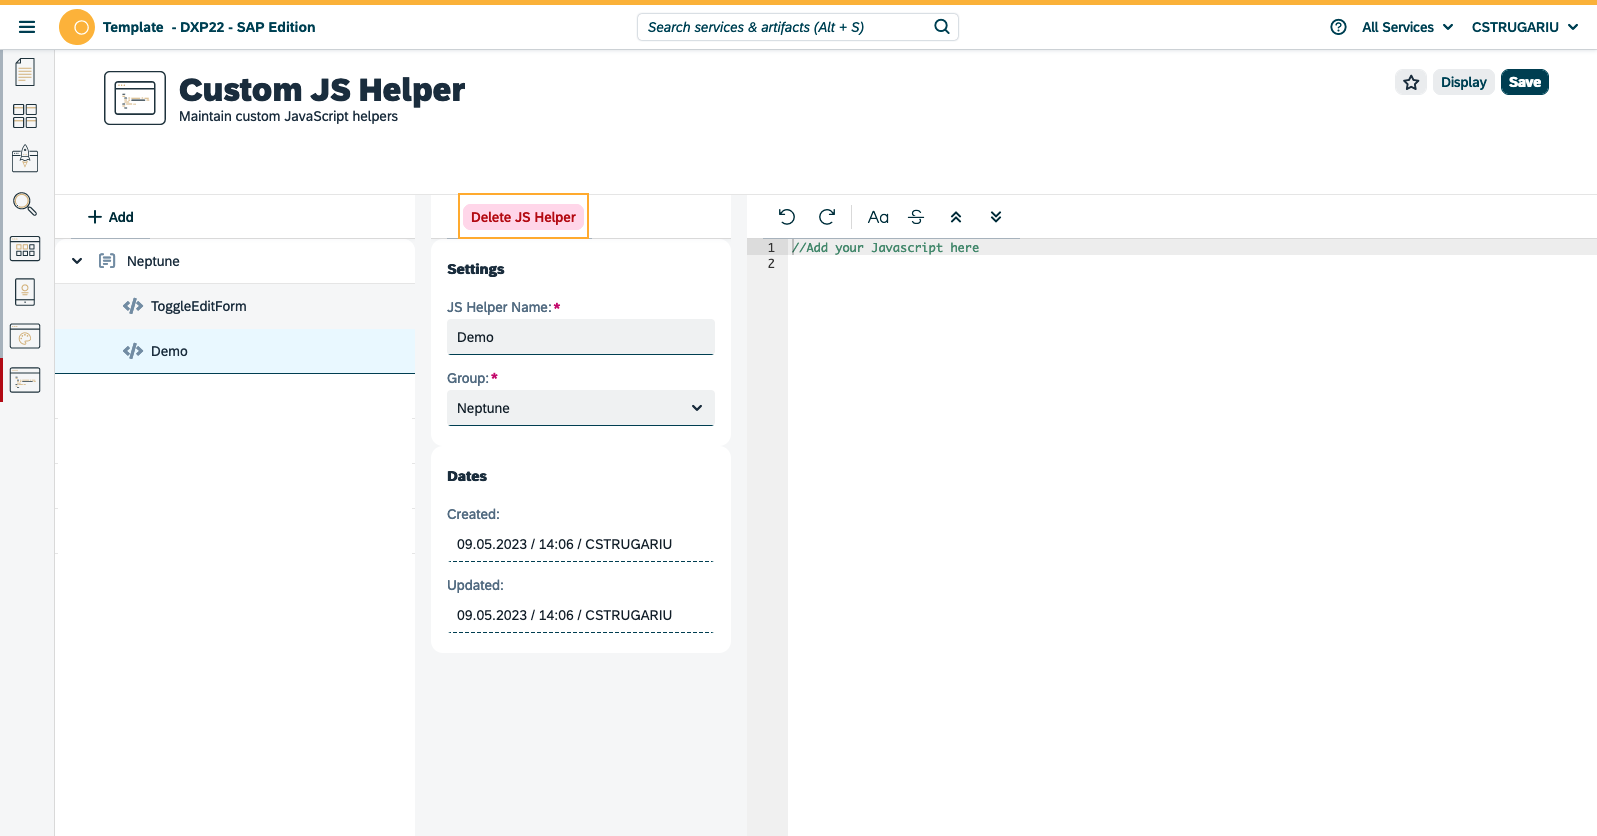Select the Demo tree item

235,351
